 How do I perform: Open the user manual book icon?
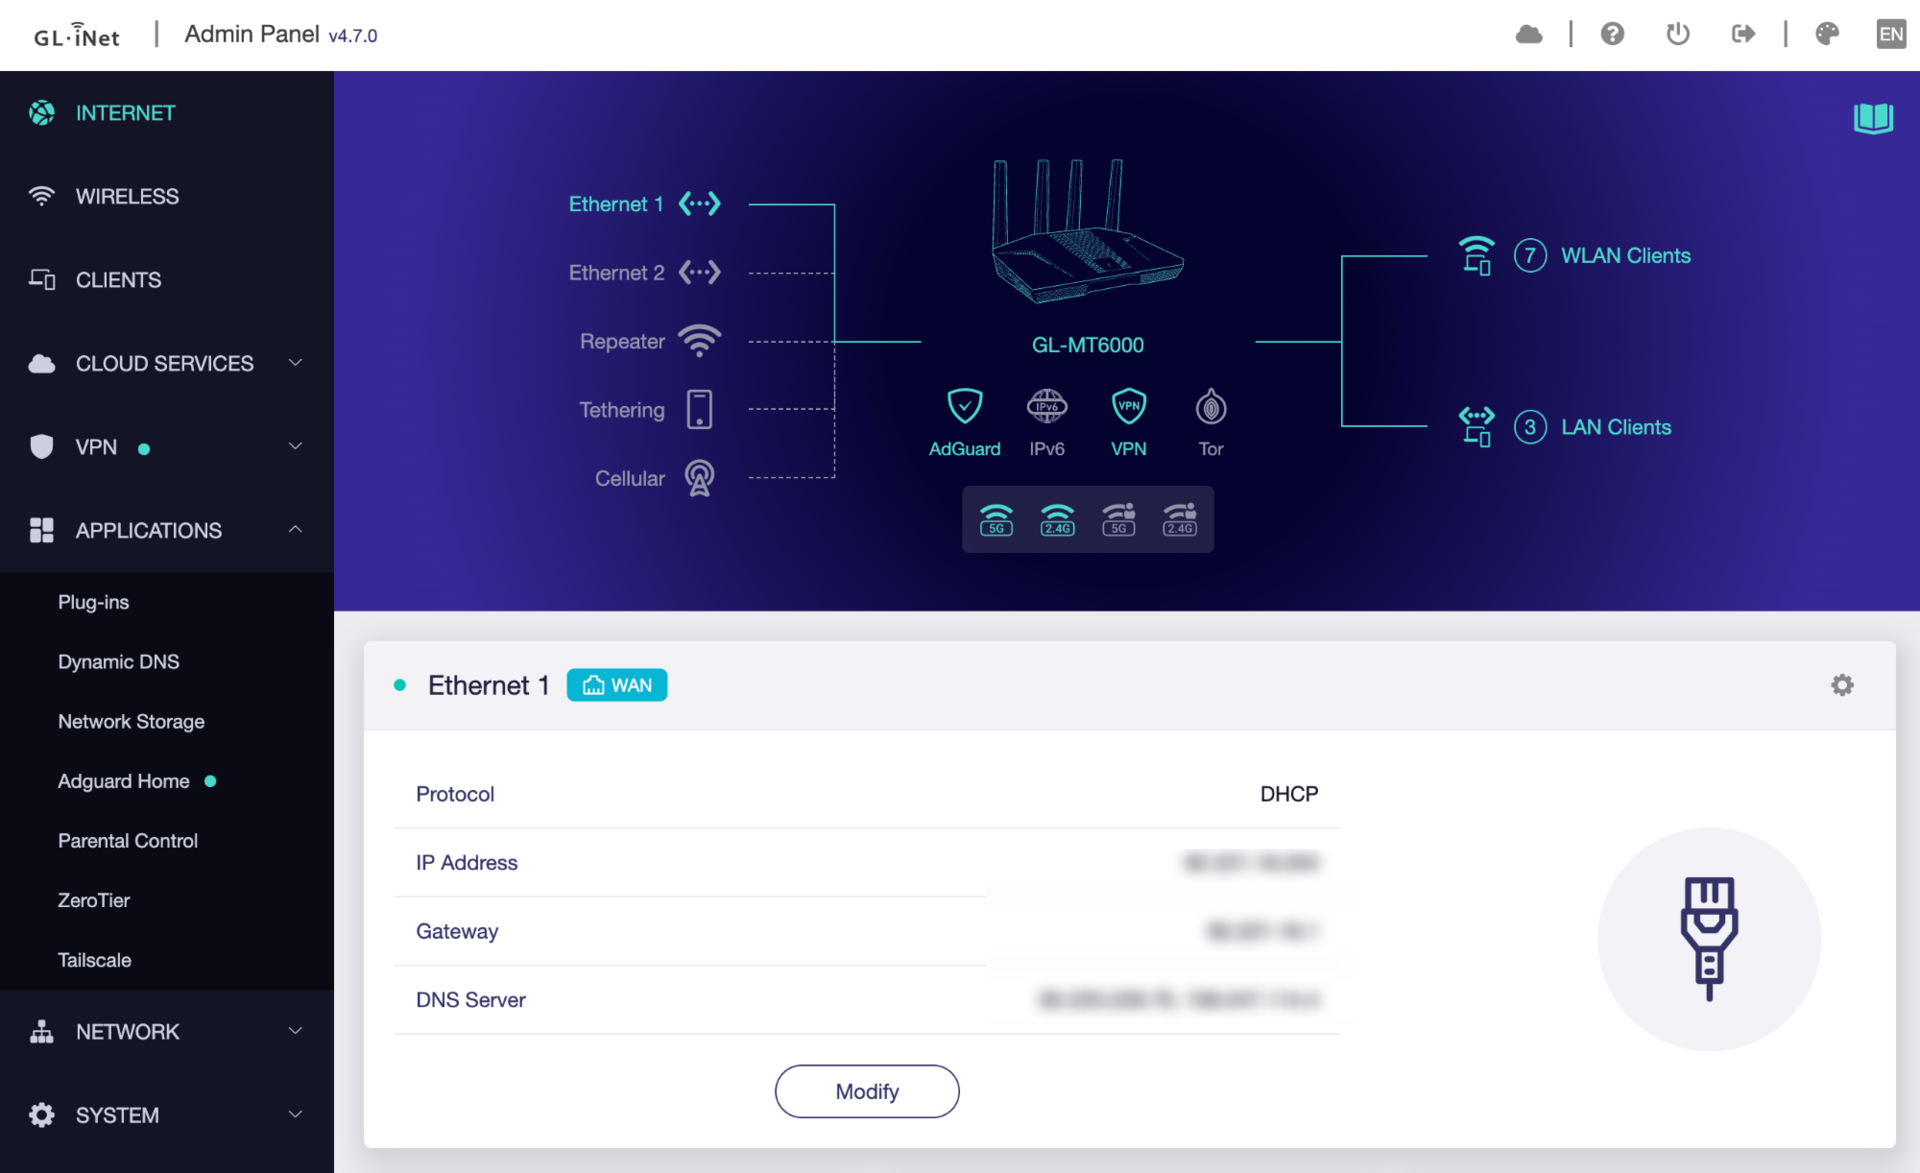(x=1872, y=118)
